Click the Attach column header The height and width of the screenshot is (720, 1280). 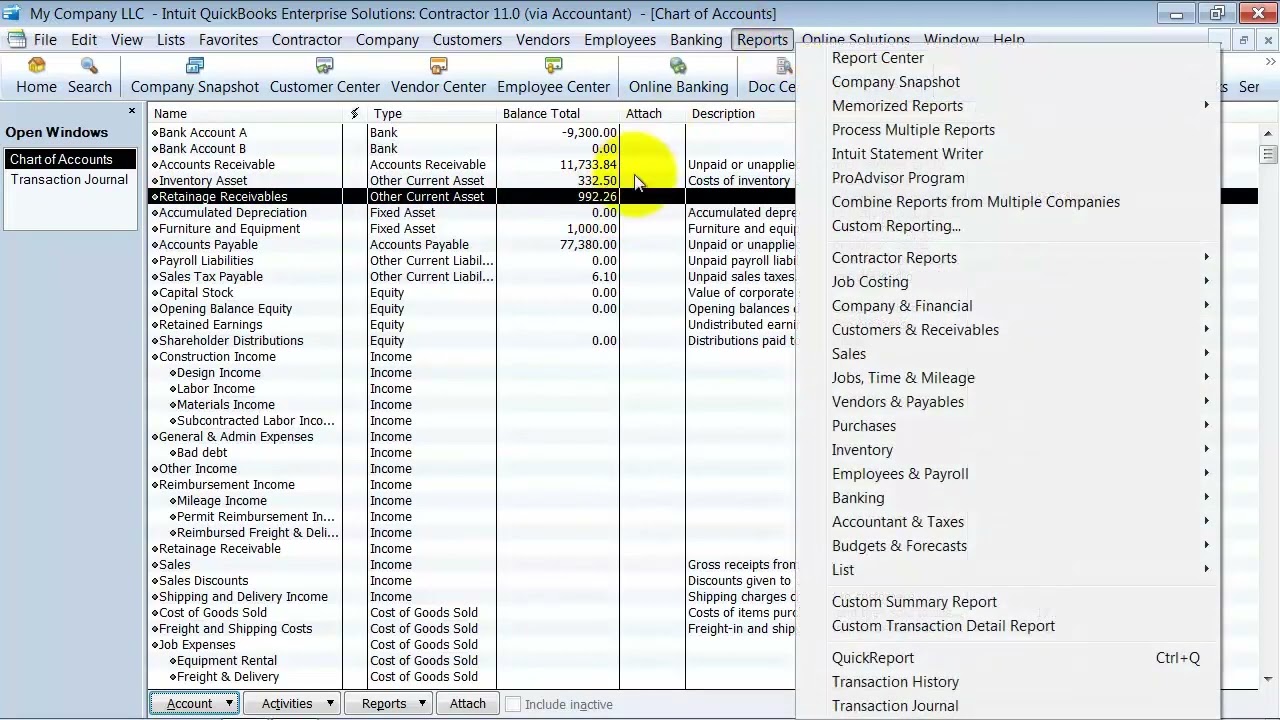click(x=652, y=113)
